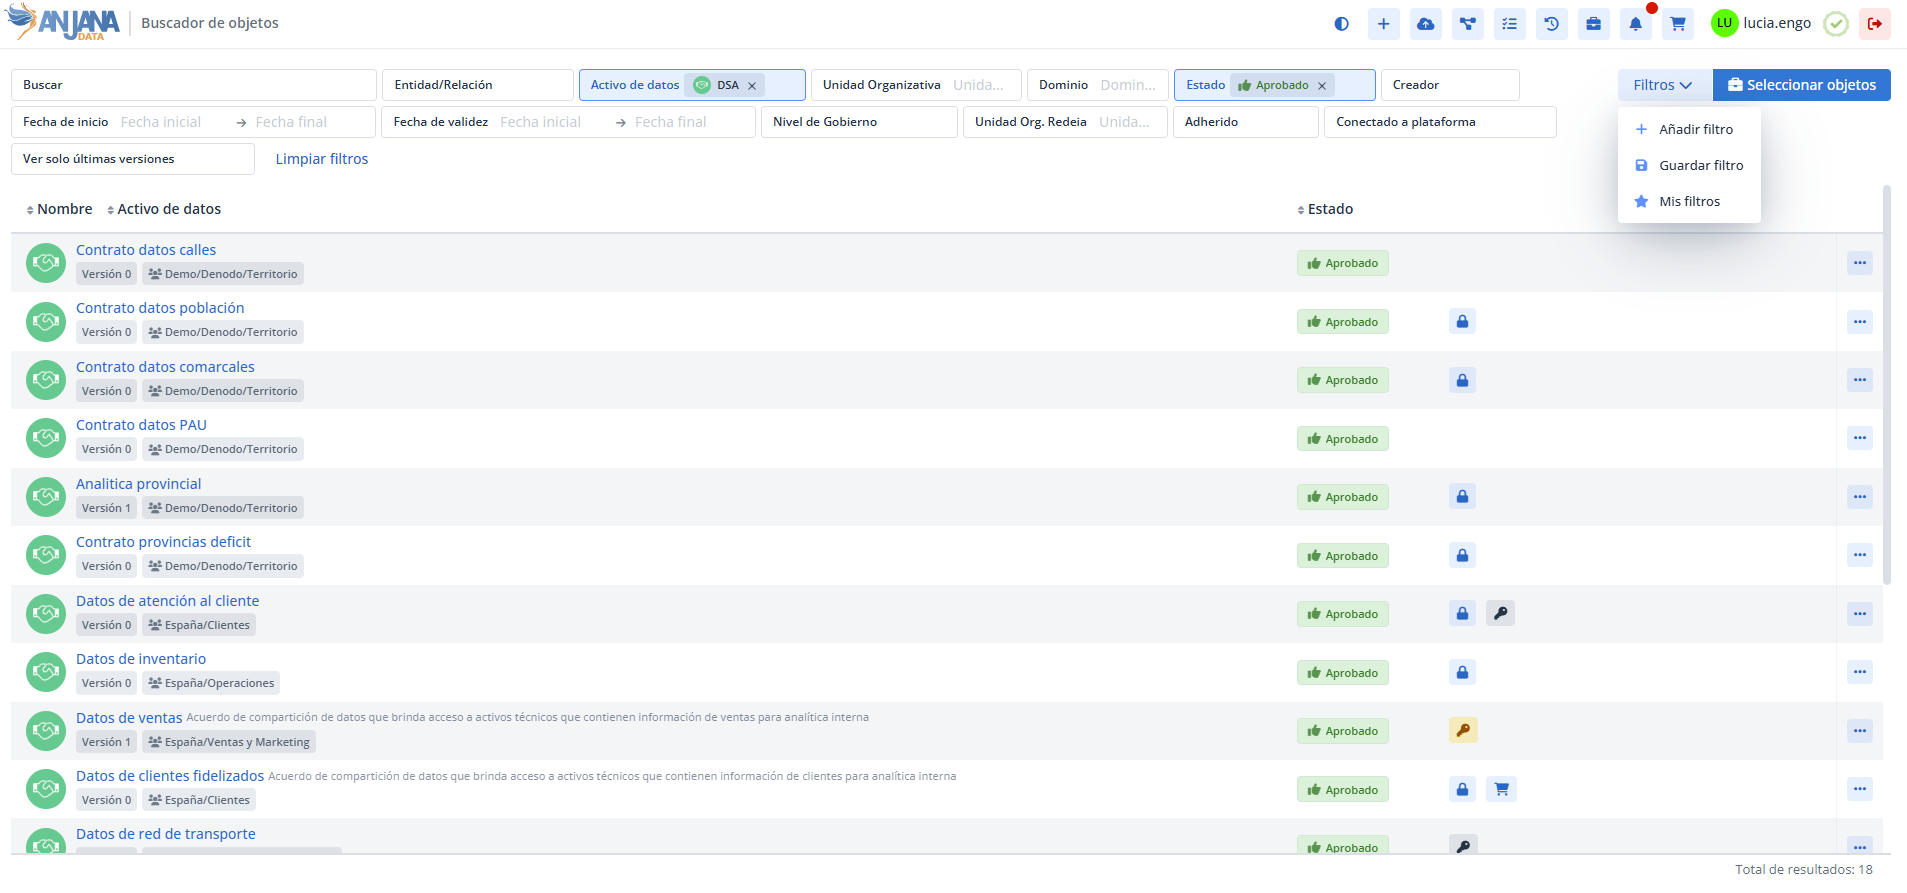This screenshot has width=1907, height=893.
Task: Open the shopping cart in top bar
Action: tap(1677, 24)
